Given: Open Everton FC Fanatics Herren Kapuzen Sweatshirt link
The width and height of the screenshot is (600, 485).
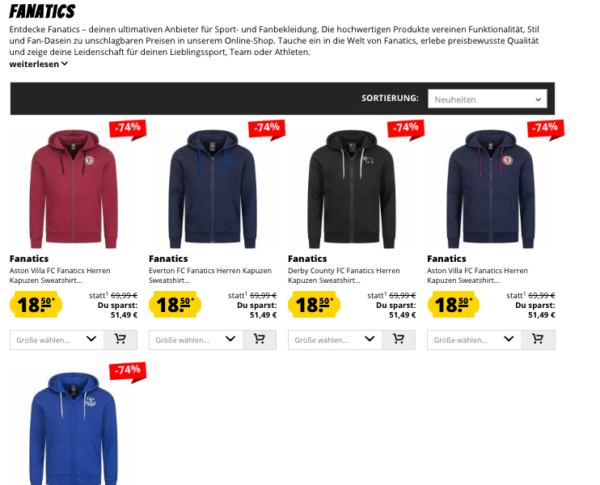Looking at the screenshot, I should pos(210,276).
